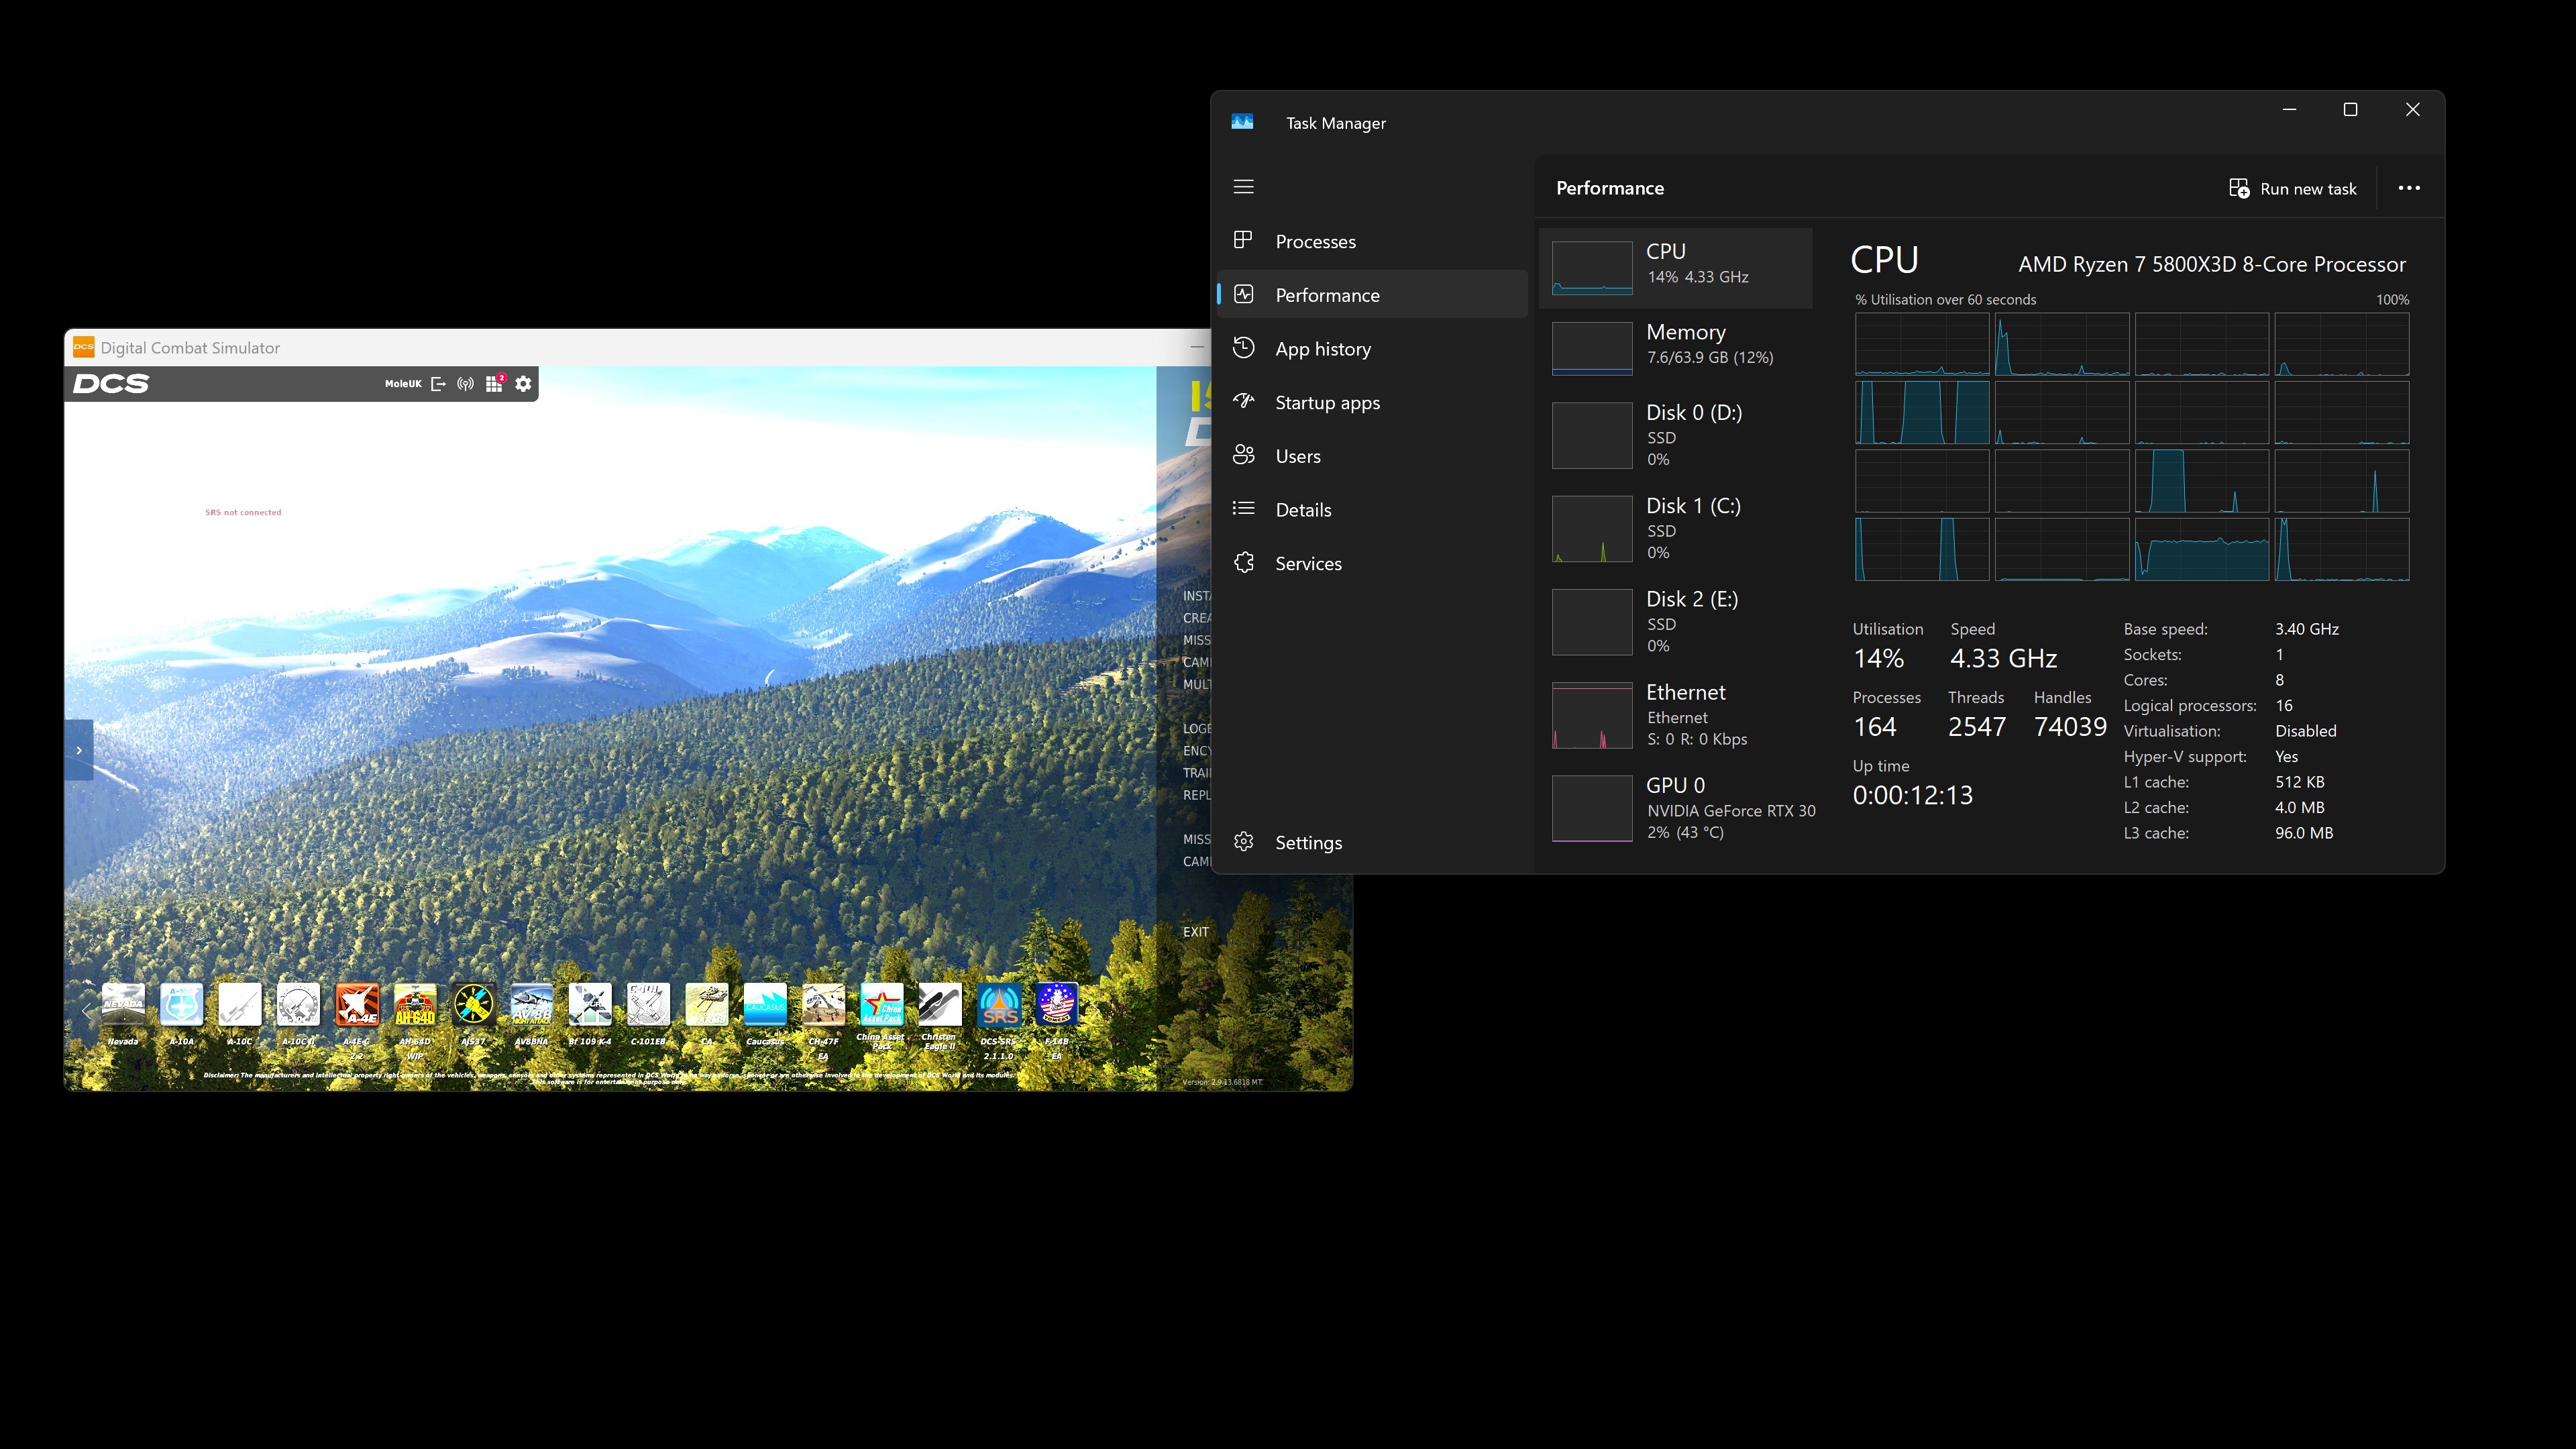The image size is (2576, 1449).
Task: Select the China Asset Pack icon
Action: pos(882,1004)
